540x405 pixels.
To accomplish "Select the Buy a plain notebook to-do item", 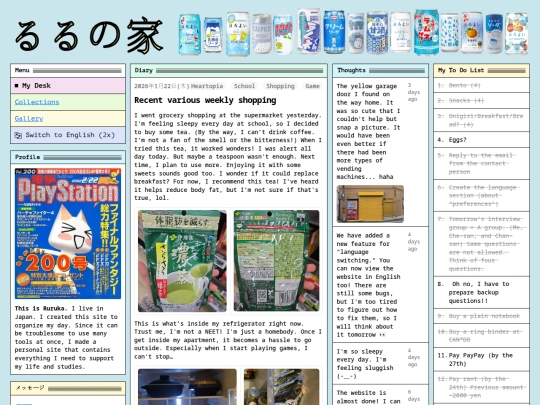I will (x=481, y=316).
